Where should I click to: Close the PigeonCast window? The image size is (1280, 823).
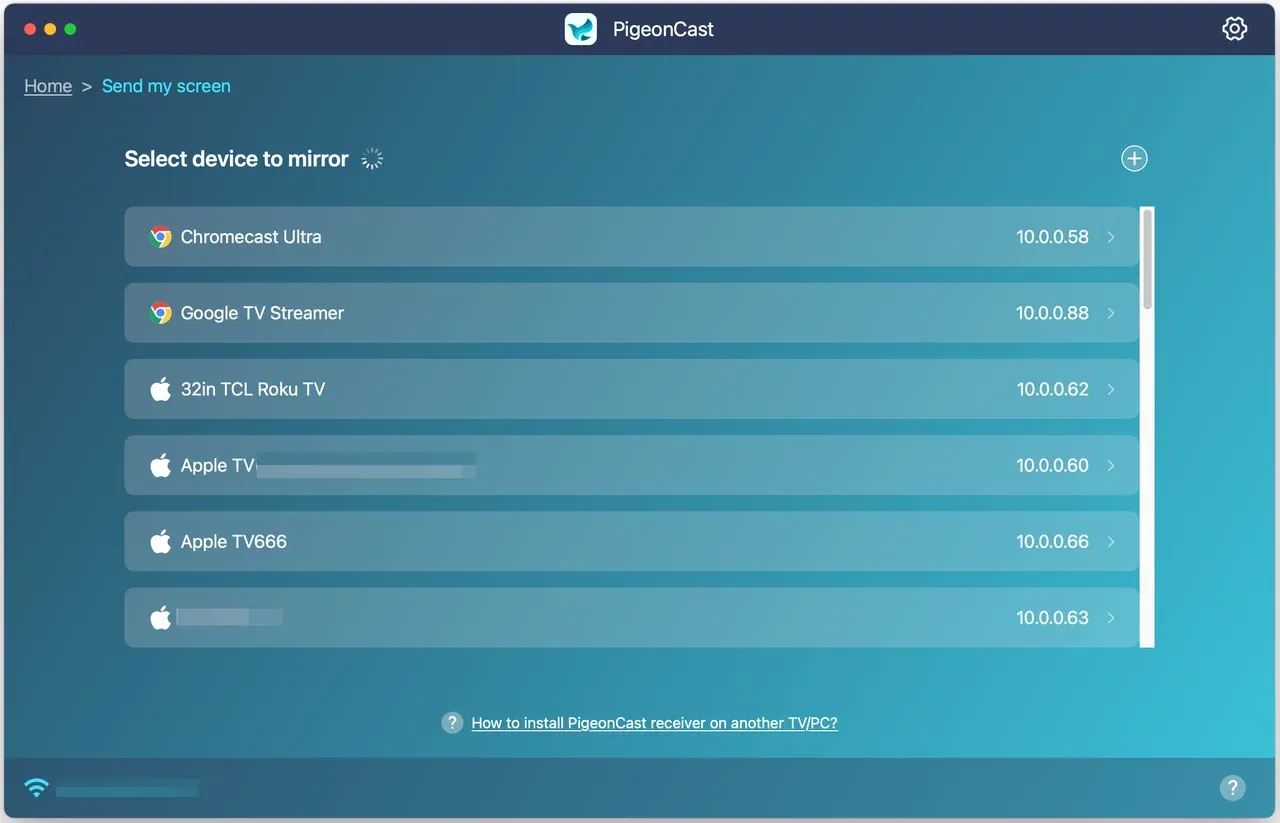(x=30, y=29)
